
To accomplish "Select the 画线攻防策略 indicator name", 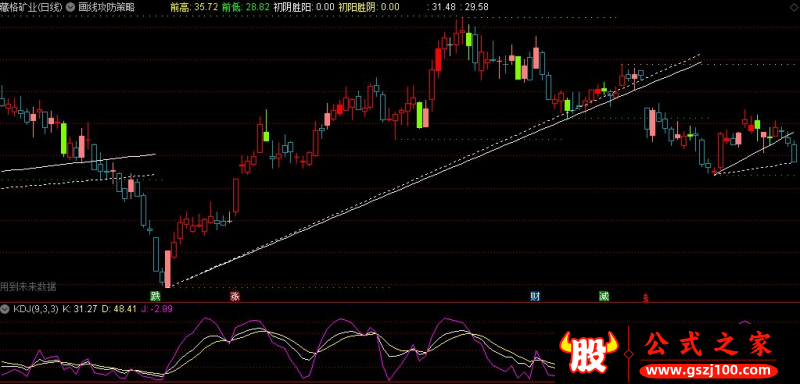I will (107, 7).
